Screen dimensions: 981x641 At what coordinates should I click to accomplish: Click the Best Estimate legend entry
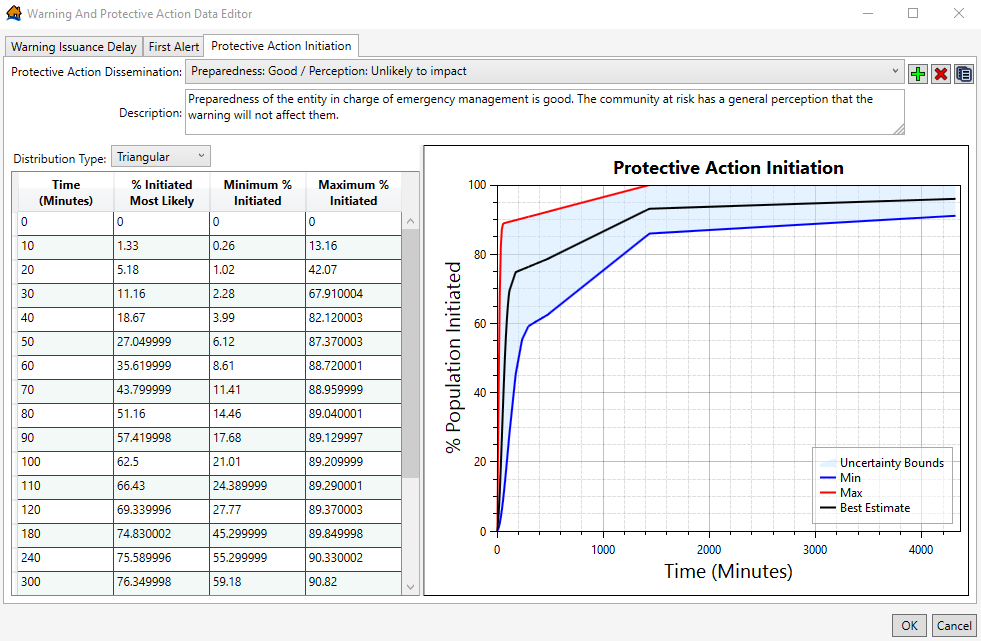coord(865,508)
